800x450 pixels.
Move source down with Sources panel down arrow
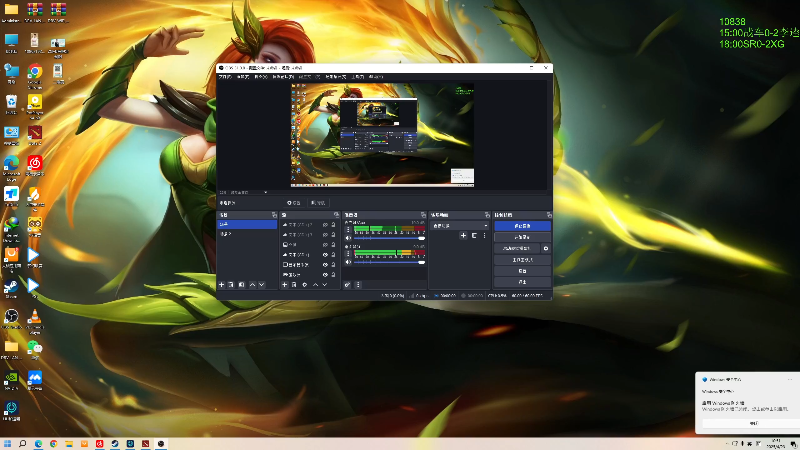click(x=324, y=285)
